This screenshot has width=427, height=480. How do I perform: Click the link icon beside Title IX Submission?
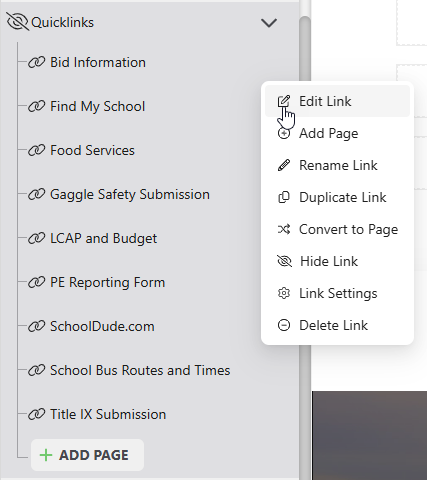point(36,414)
